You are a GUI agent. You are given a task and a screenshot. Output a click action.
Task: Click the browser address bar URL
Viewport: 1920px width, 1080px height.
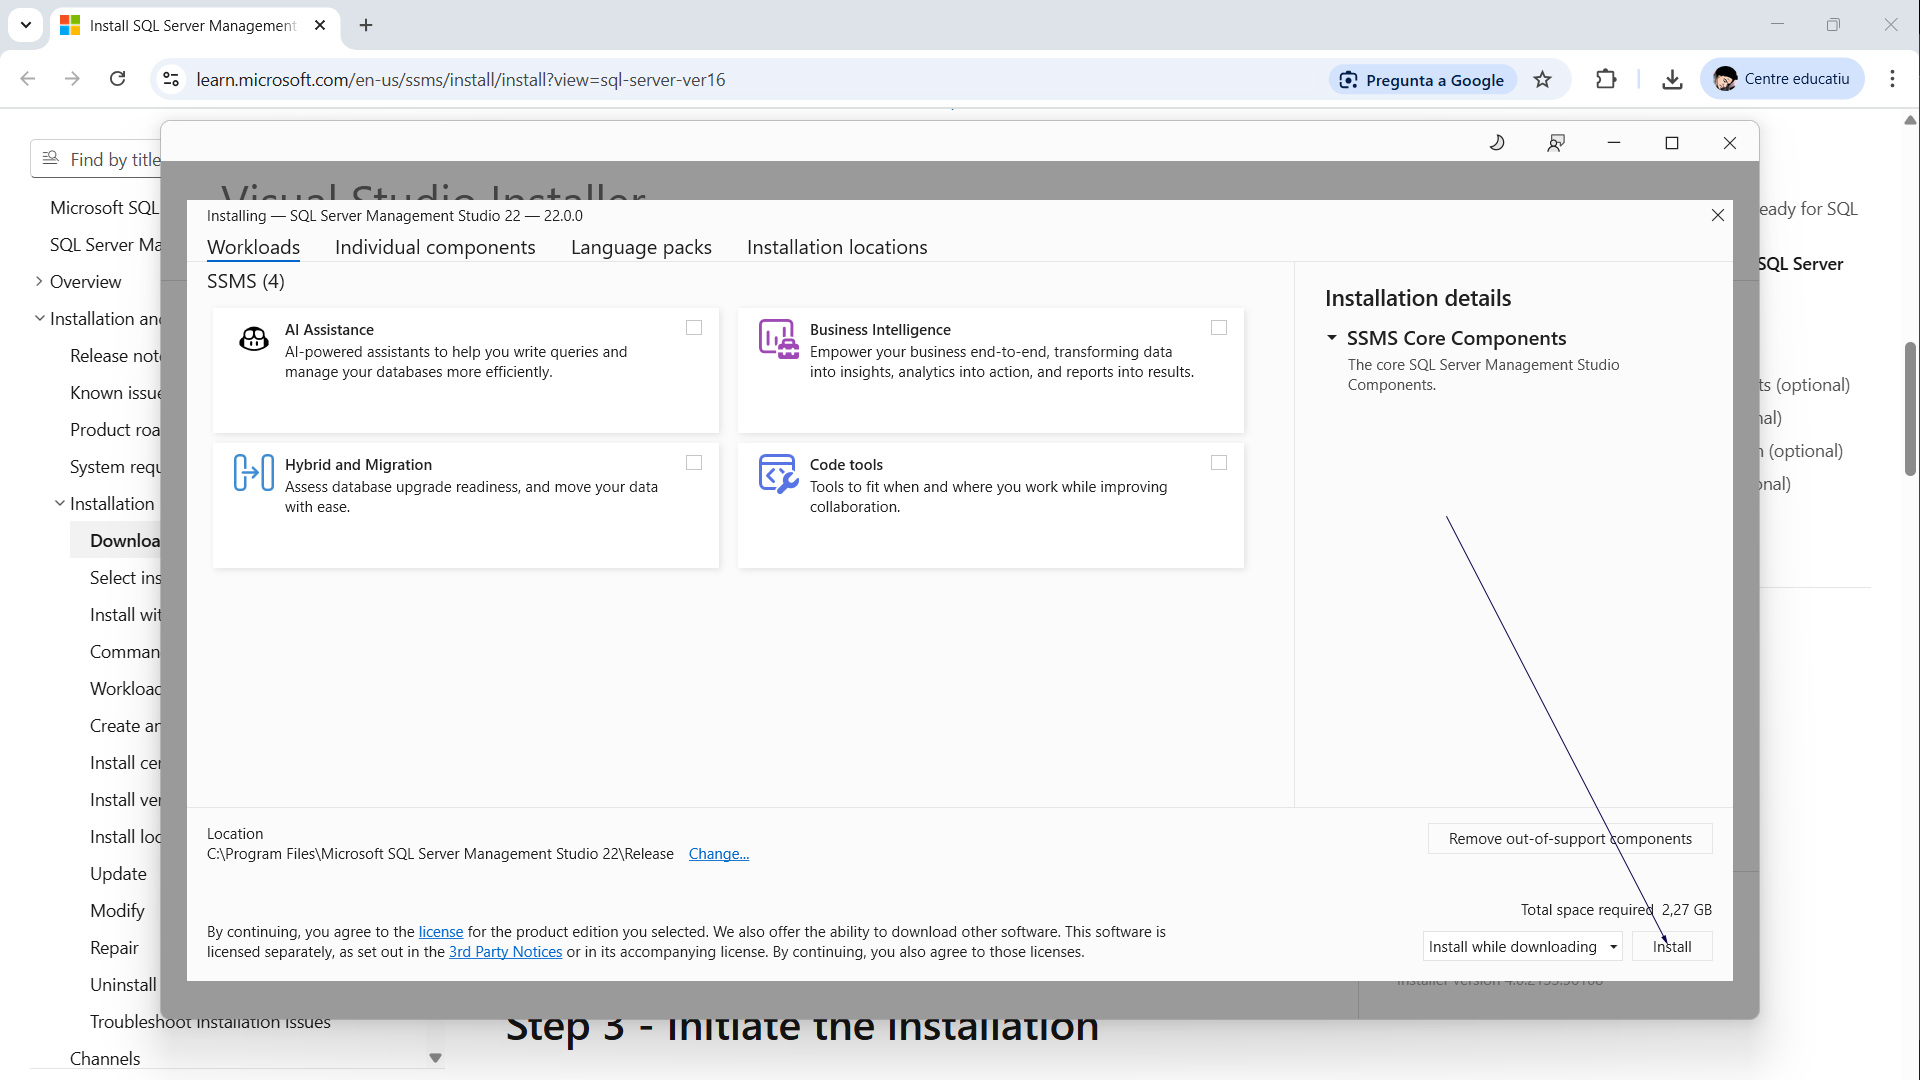[460, 80]
